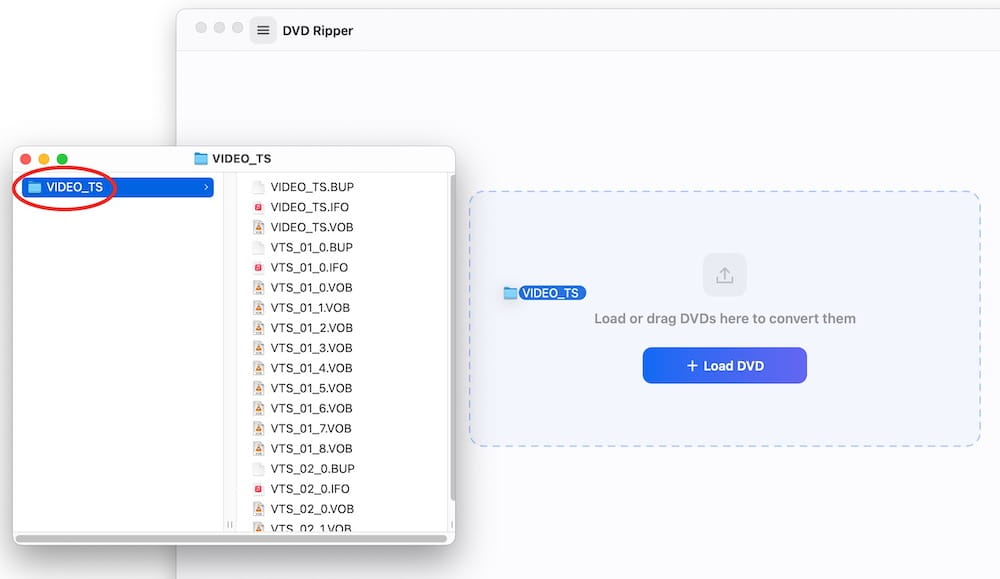Select the VTS_01_7.VOB file
This screenshot has width=1000, height=579.
point(311,429)
